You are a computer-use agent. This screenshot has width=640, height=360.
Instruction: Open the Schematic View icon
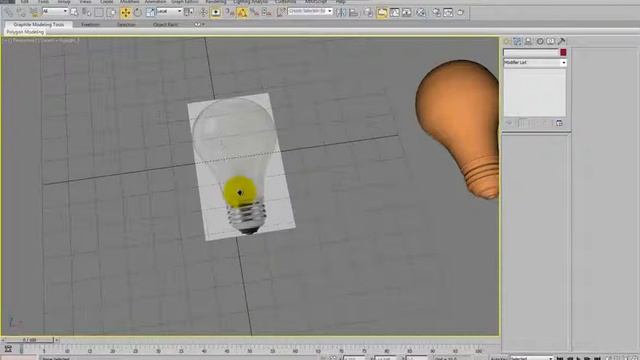pyautogui.click(x=407, y=13)
